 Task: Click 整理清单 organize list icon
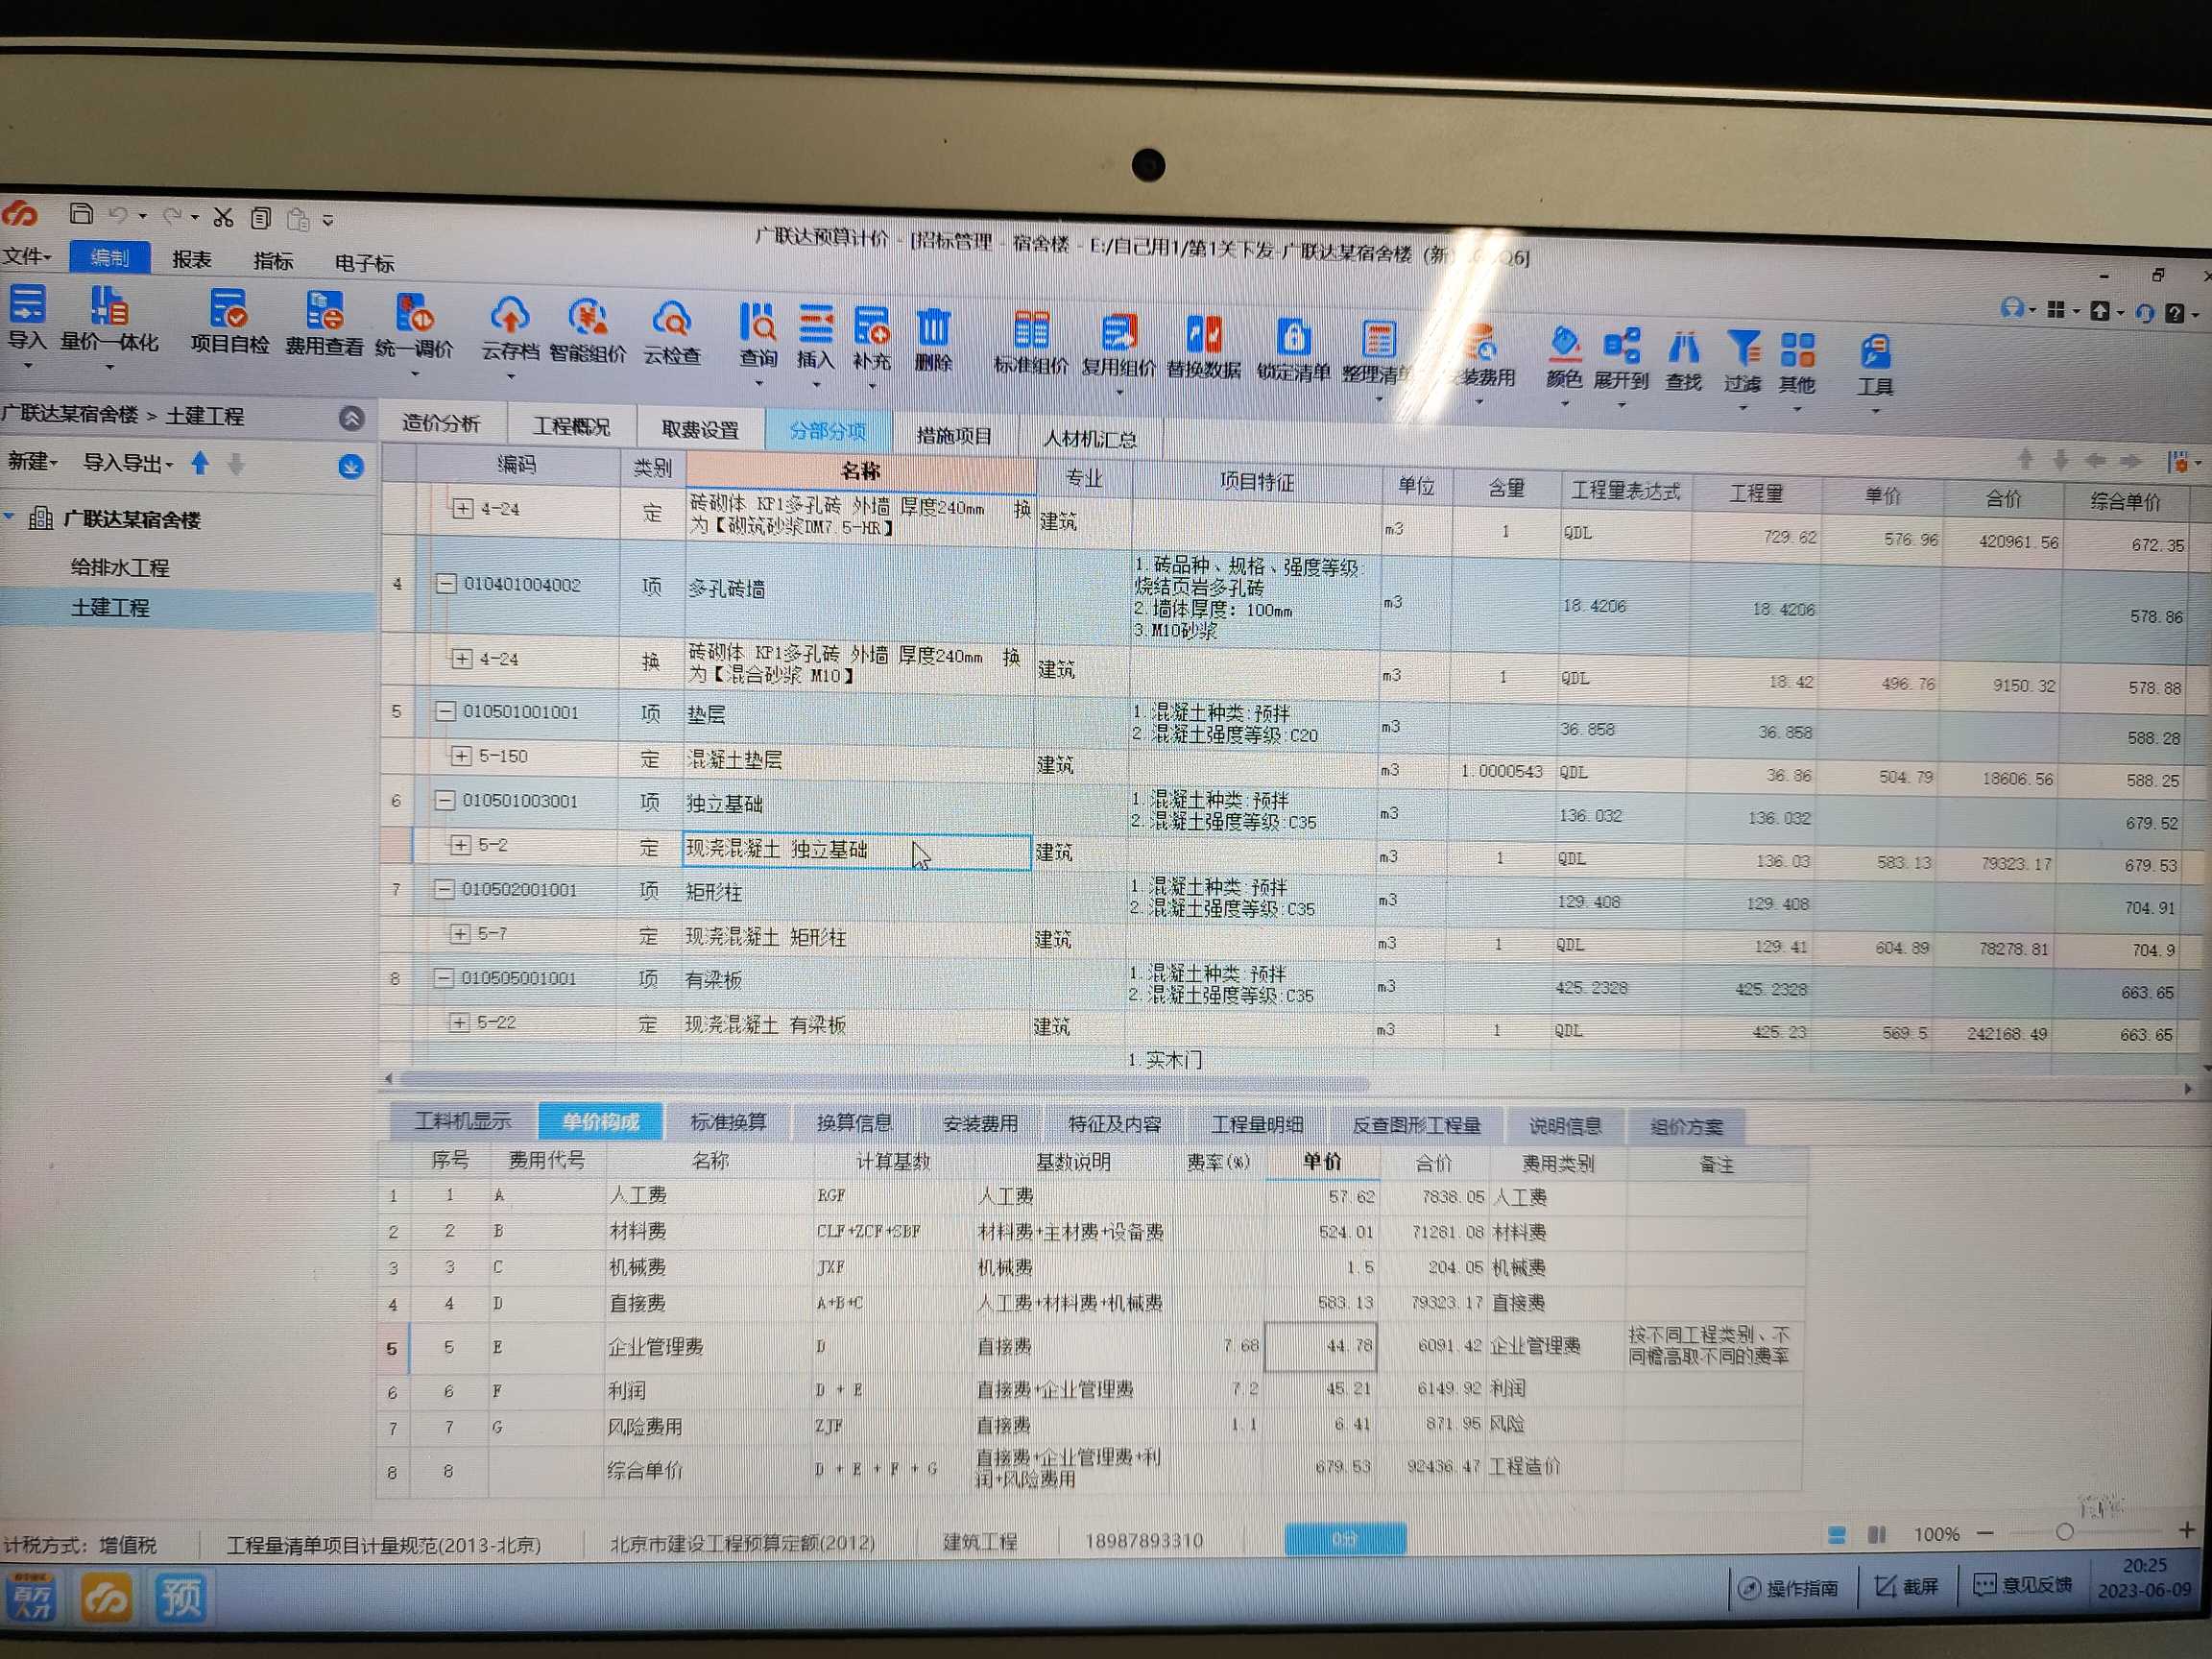point(1378,340)
